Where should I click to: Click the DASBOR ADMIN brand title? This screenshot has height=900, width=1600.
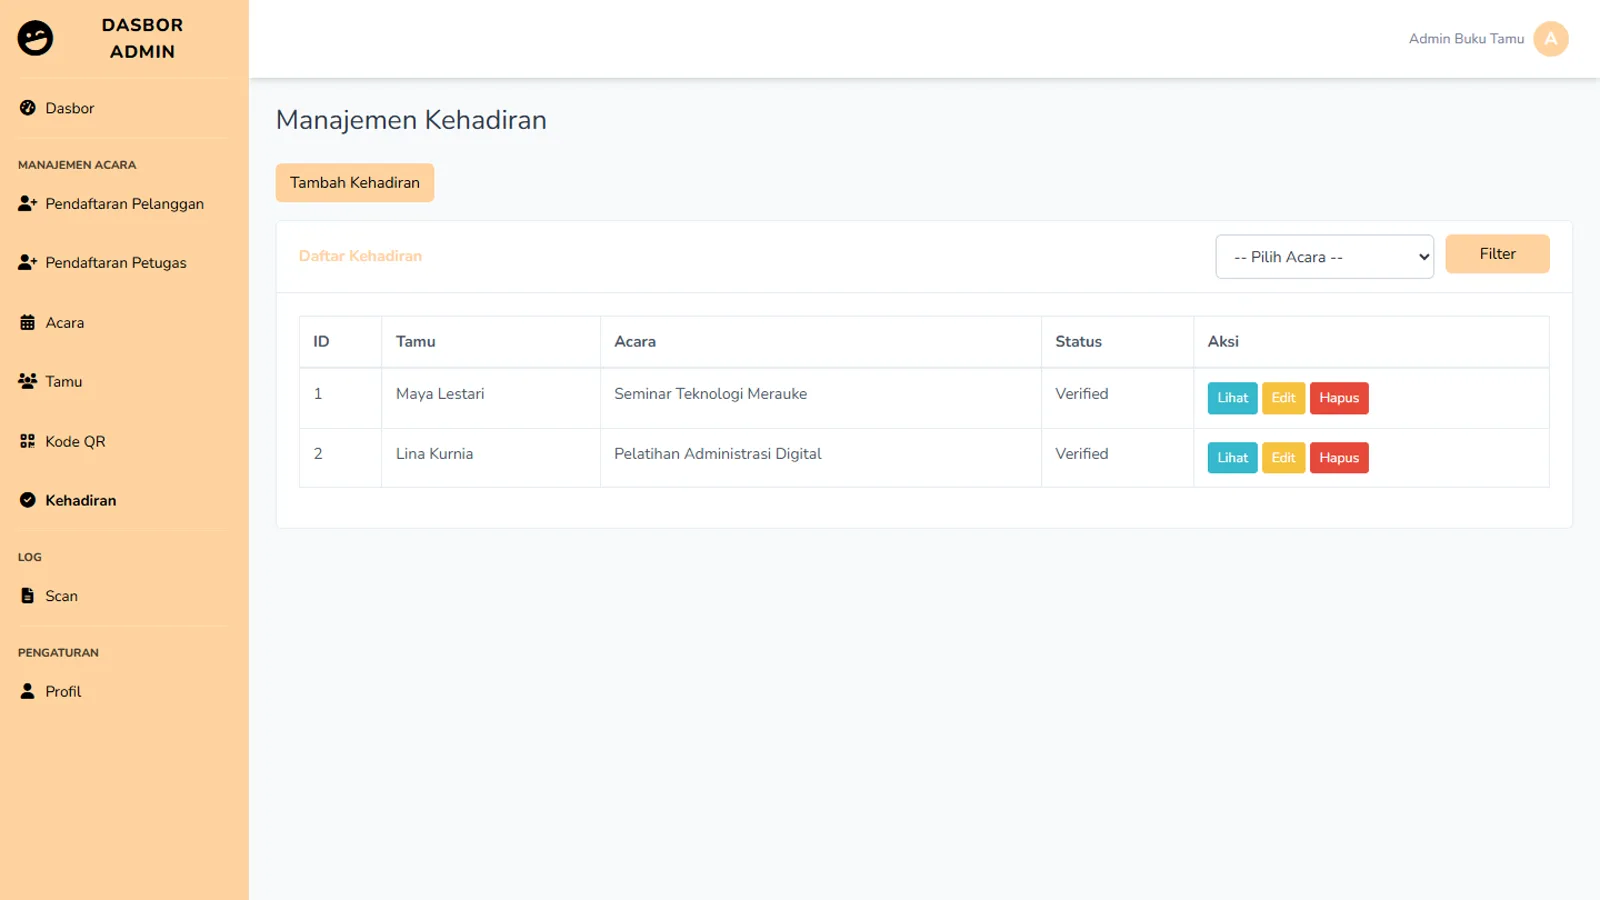point(142,38)
